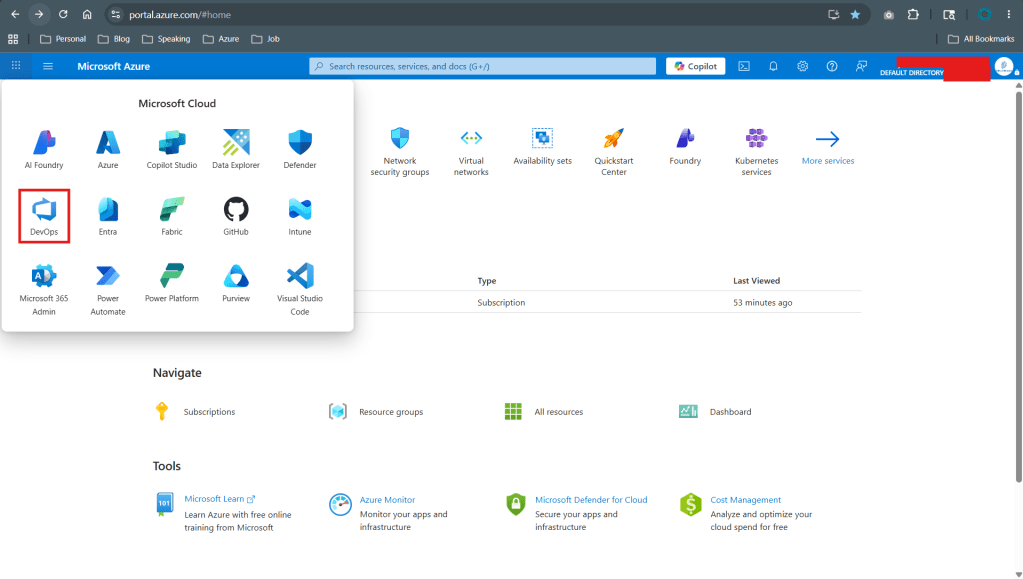Image resolution: width=1023 pixels, height=579 pixels.
Task: Open Microsoft 365 Admin app
Action: click(x=44, y=289)
